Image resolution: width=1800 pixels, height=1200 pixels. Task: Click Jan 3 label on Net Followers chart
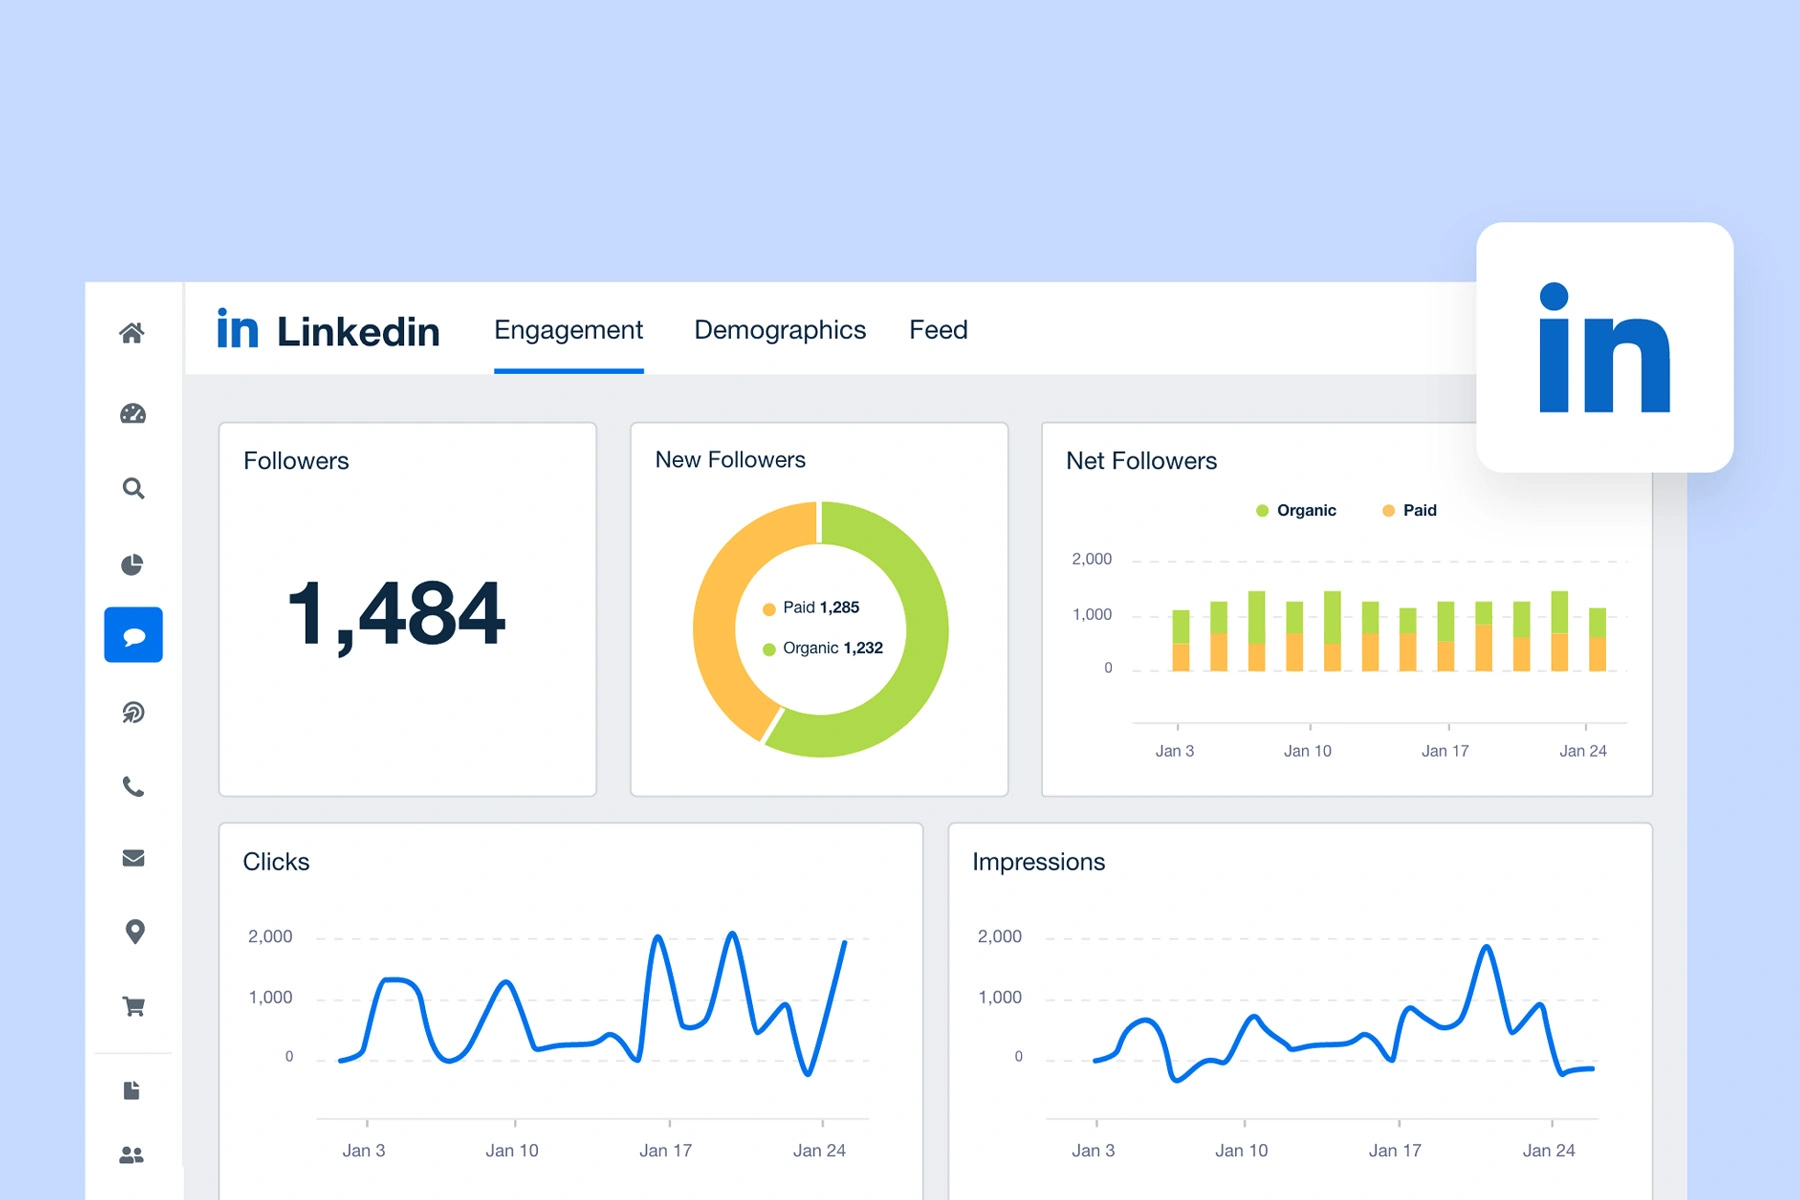click(x=1175, y=751)
